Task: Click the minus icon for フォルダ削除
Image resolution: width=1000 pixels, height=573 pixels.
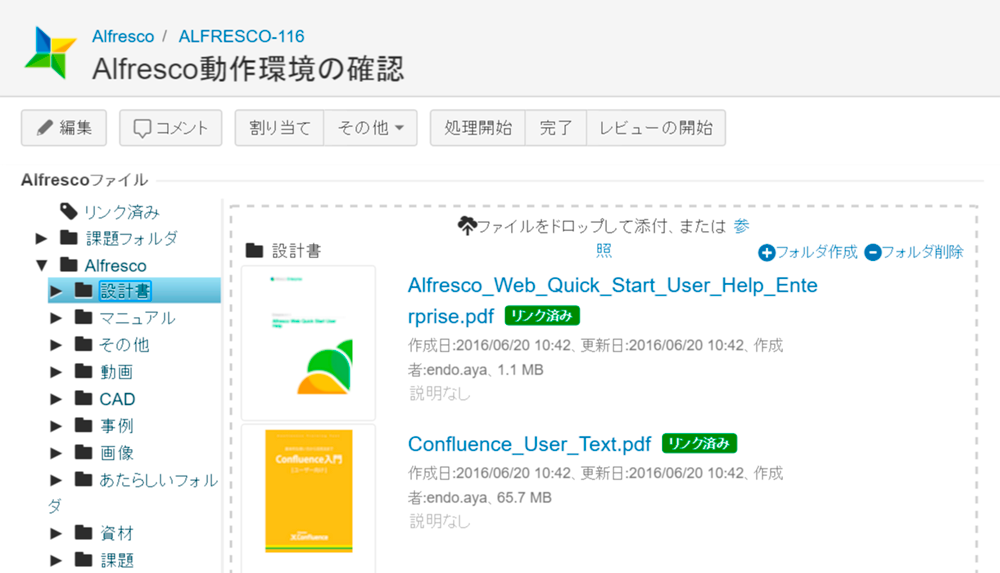Action: 872,253
